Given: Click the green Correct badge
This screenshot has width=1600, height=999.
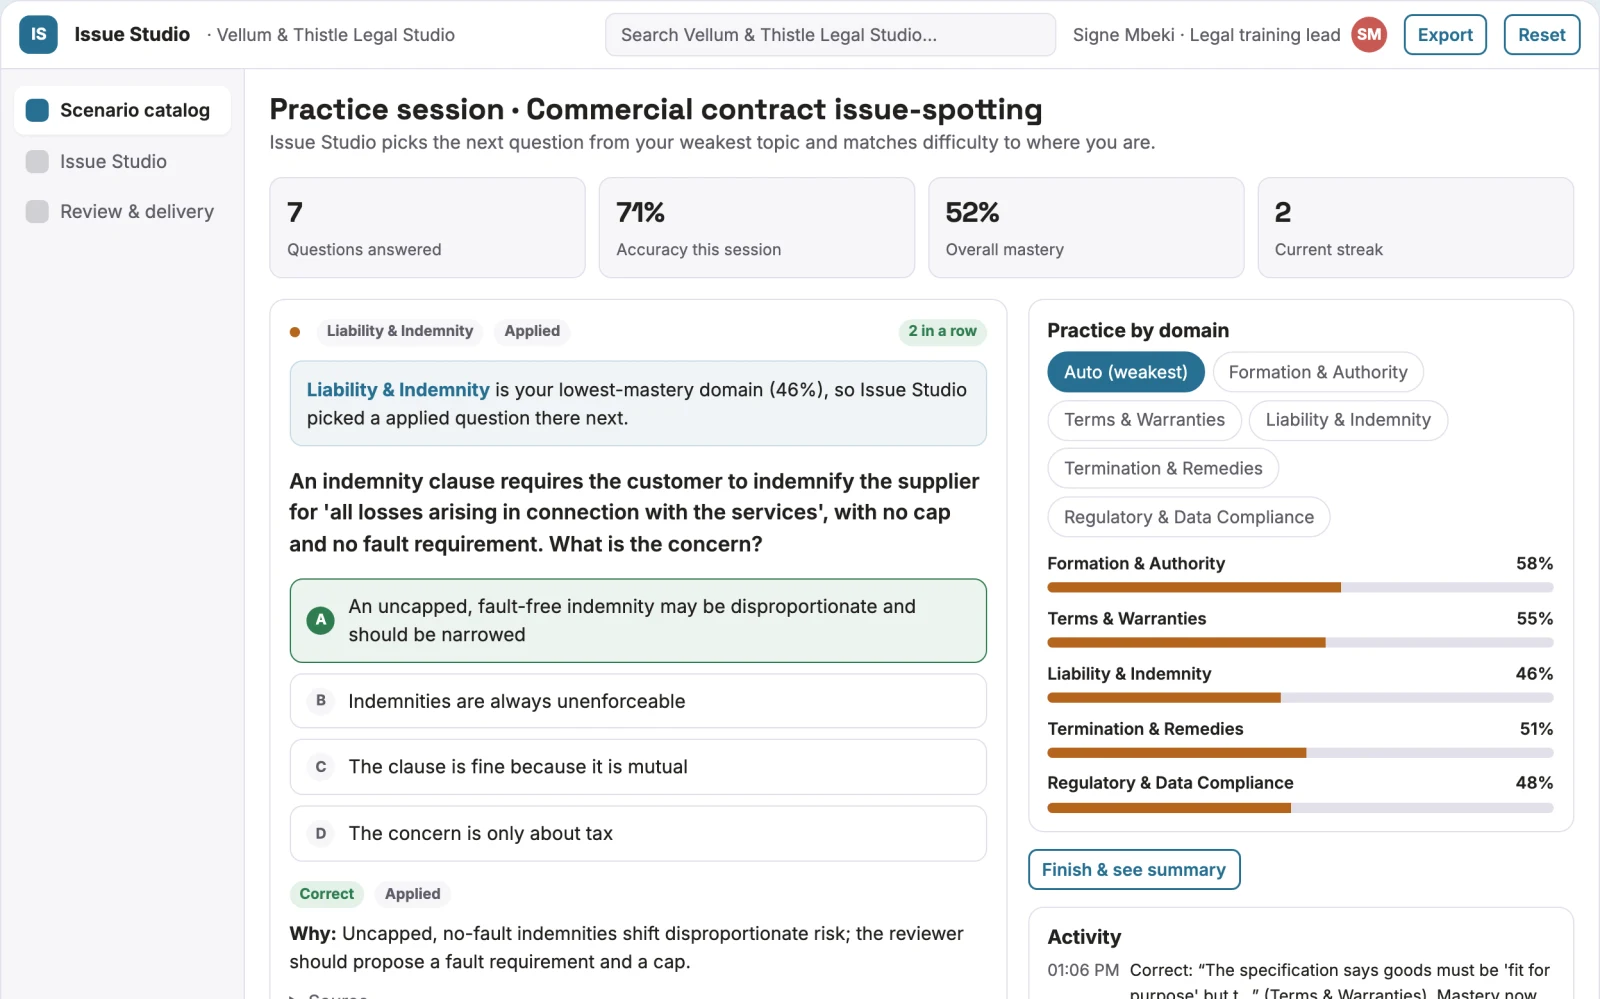Looking at the screenshot, I should (x=327, y=894).
